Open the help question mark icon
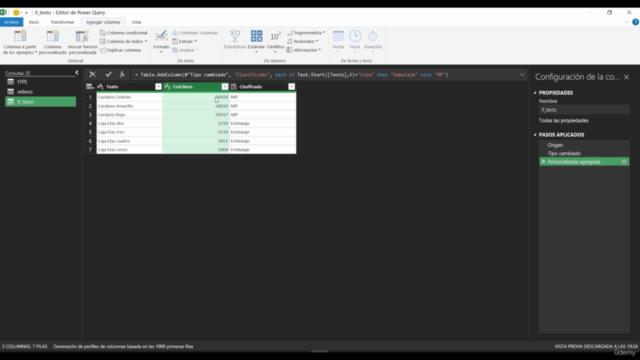Screen dimensions: 640x360 pos(636,22)
